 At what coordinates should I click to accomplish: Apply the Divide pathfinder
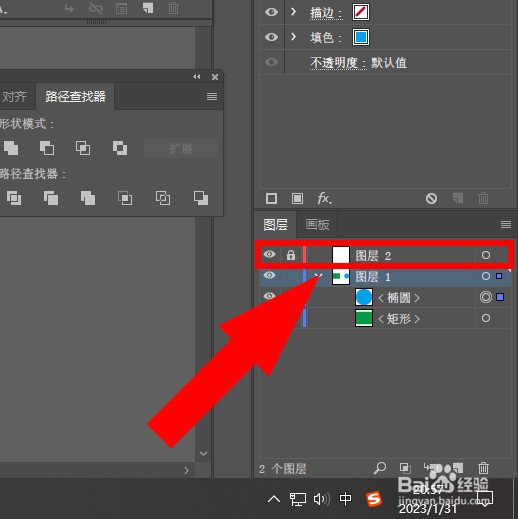(x=14, y=198)
